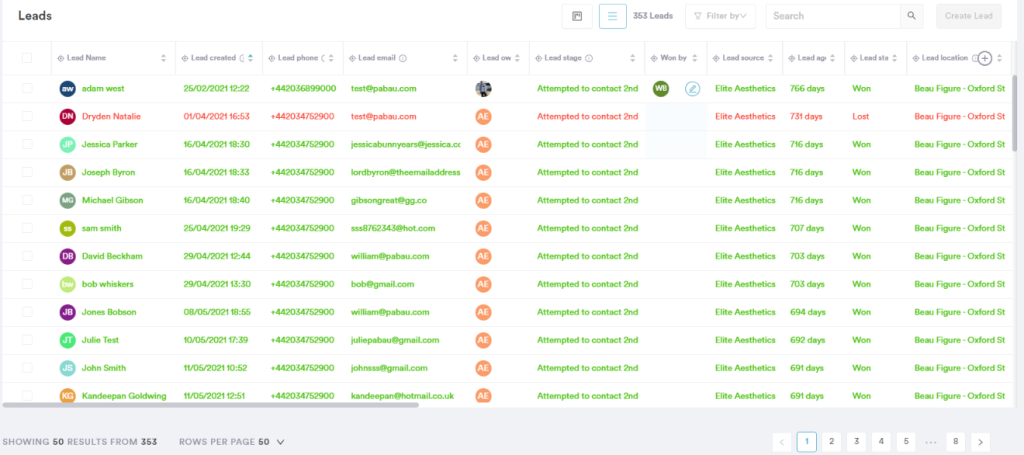
Task: Click the search magnifier icon
Action: coord(911,16)
